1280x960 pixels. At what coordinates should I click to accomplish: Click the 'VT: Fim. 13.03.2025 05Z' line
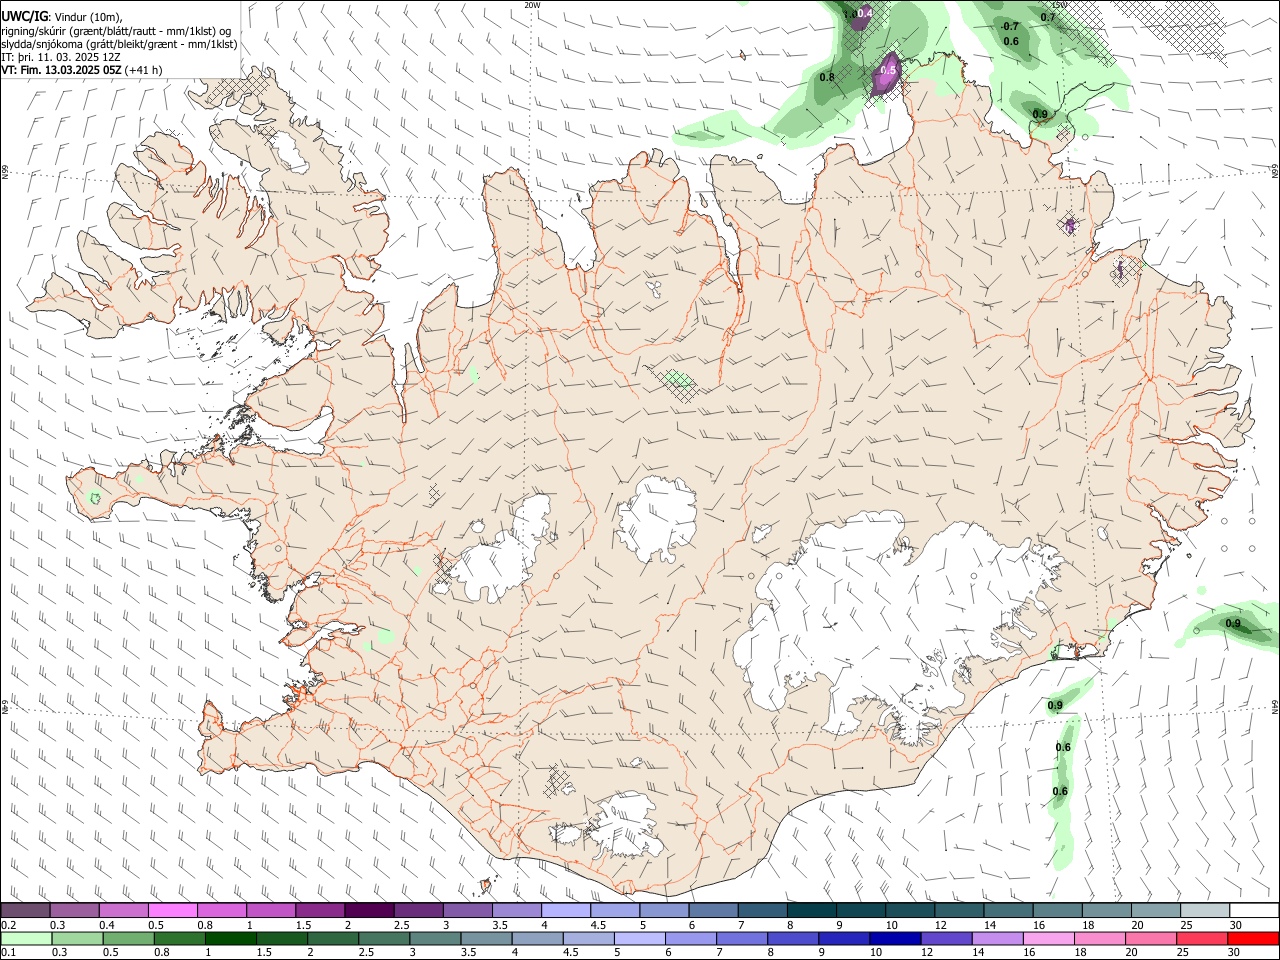coord(61,70)
